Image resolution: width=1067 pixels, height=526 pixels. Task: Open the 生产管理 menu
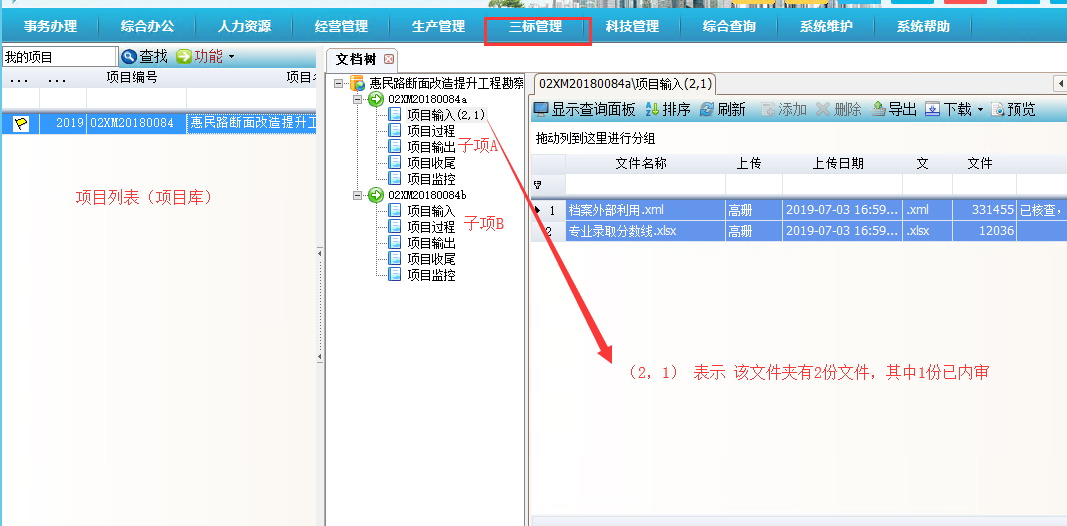438,27
